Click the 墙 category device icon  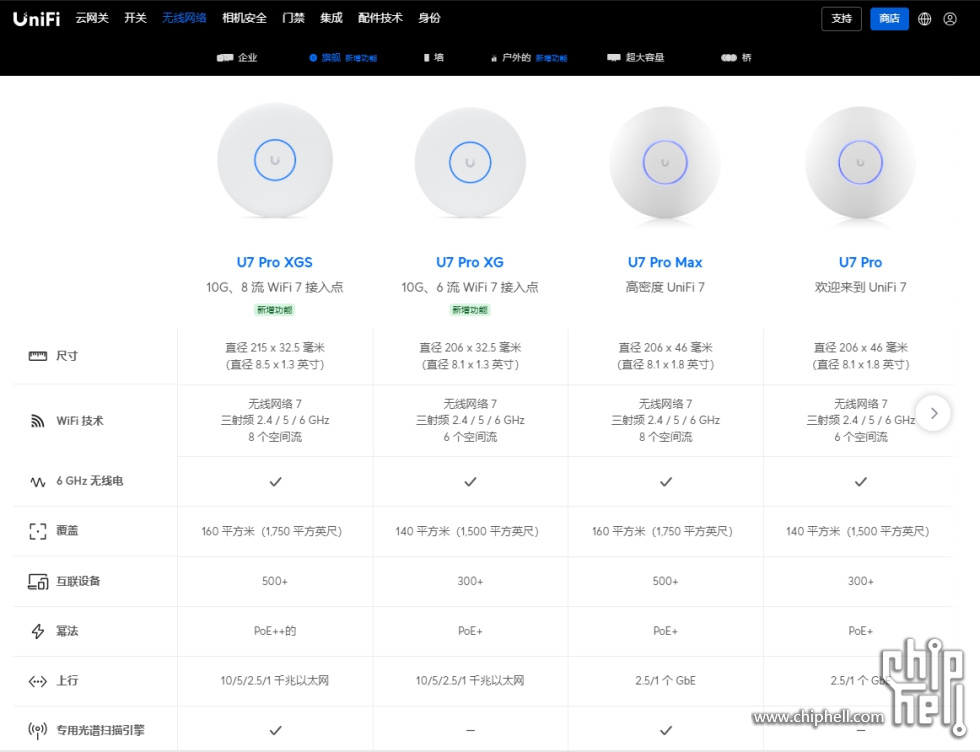pyautogui.click(x=426, y=58)
